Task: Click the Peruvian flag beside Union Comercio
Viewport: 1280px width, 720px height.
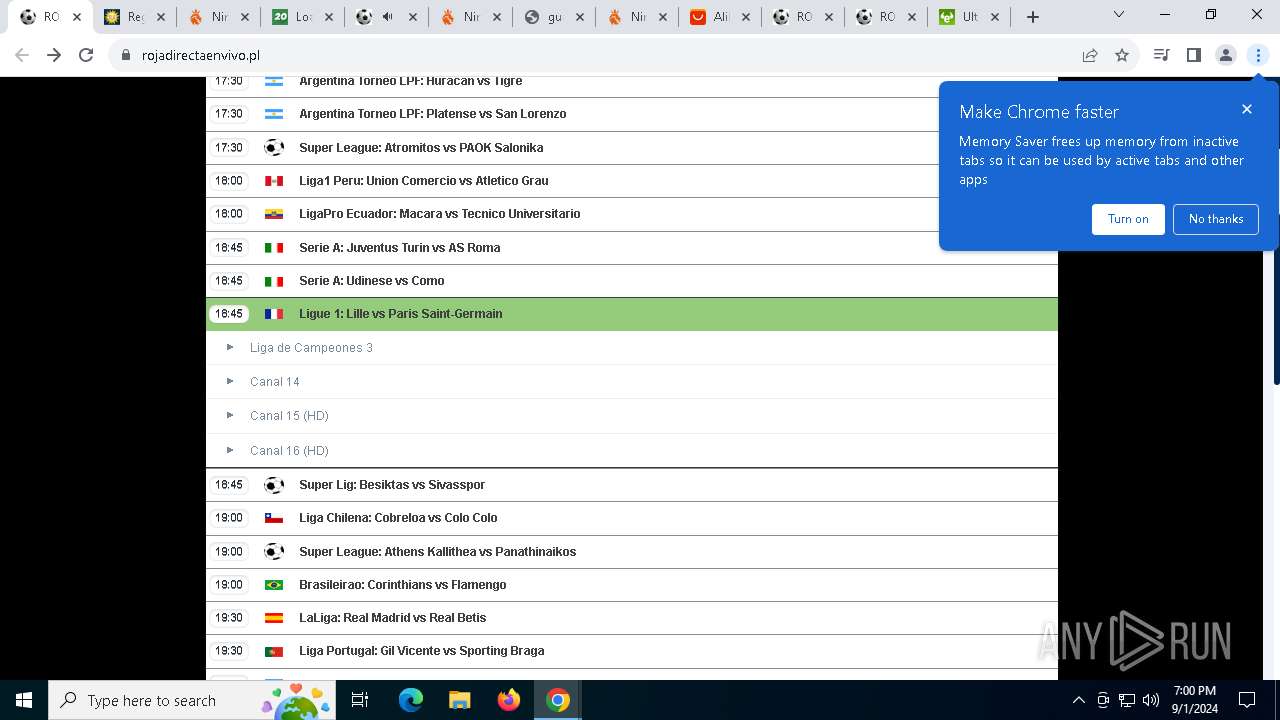Action: [274, 181]
